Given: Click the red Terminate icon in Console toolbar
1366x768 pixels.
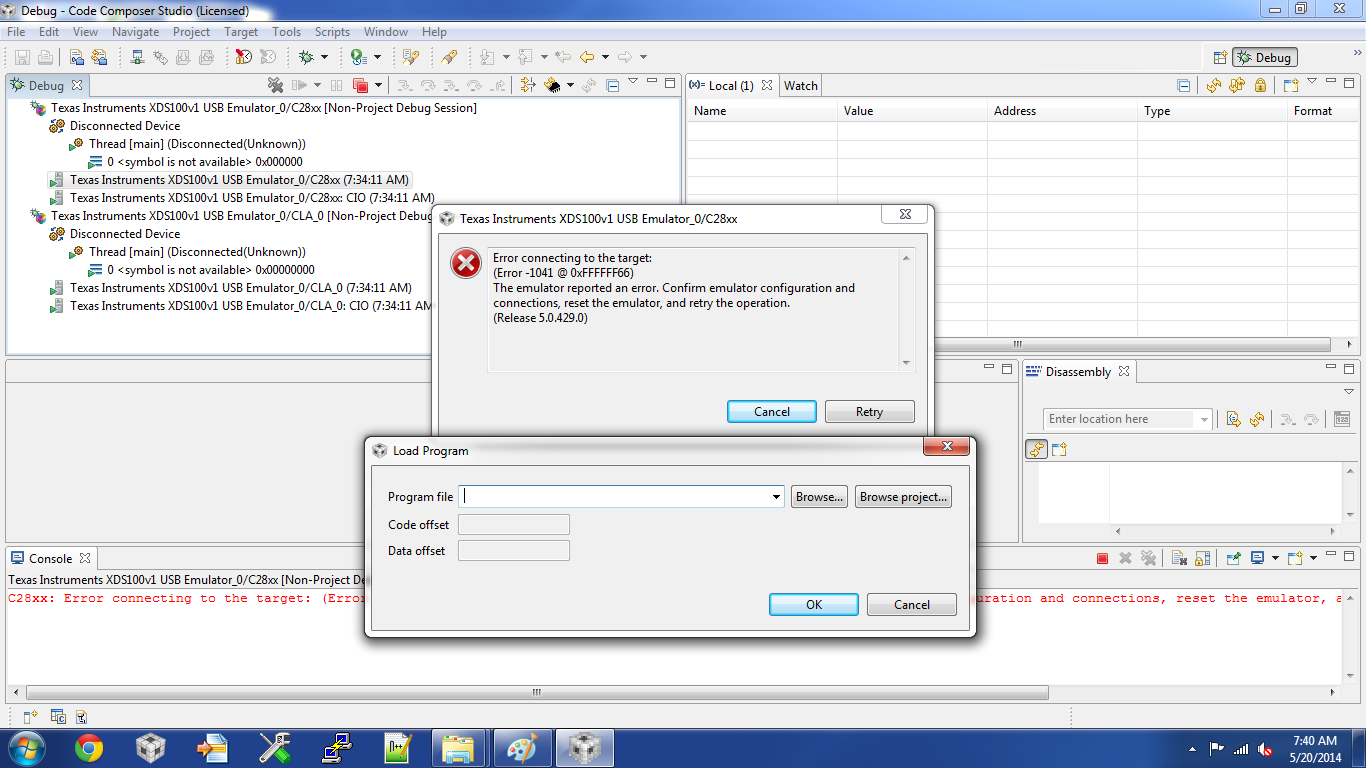Looking at the screenshot, I should click(x=1103, y=559).
